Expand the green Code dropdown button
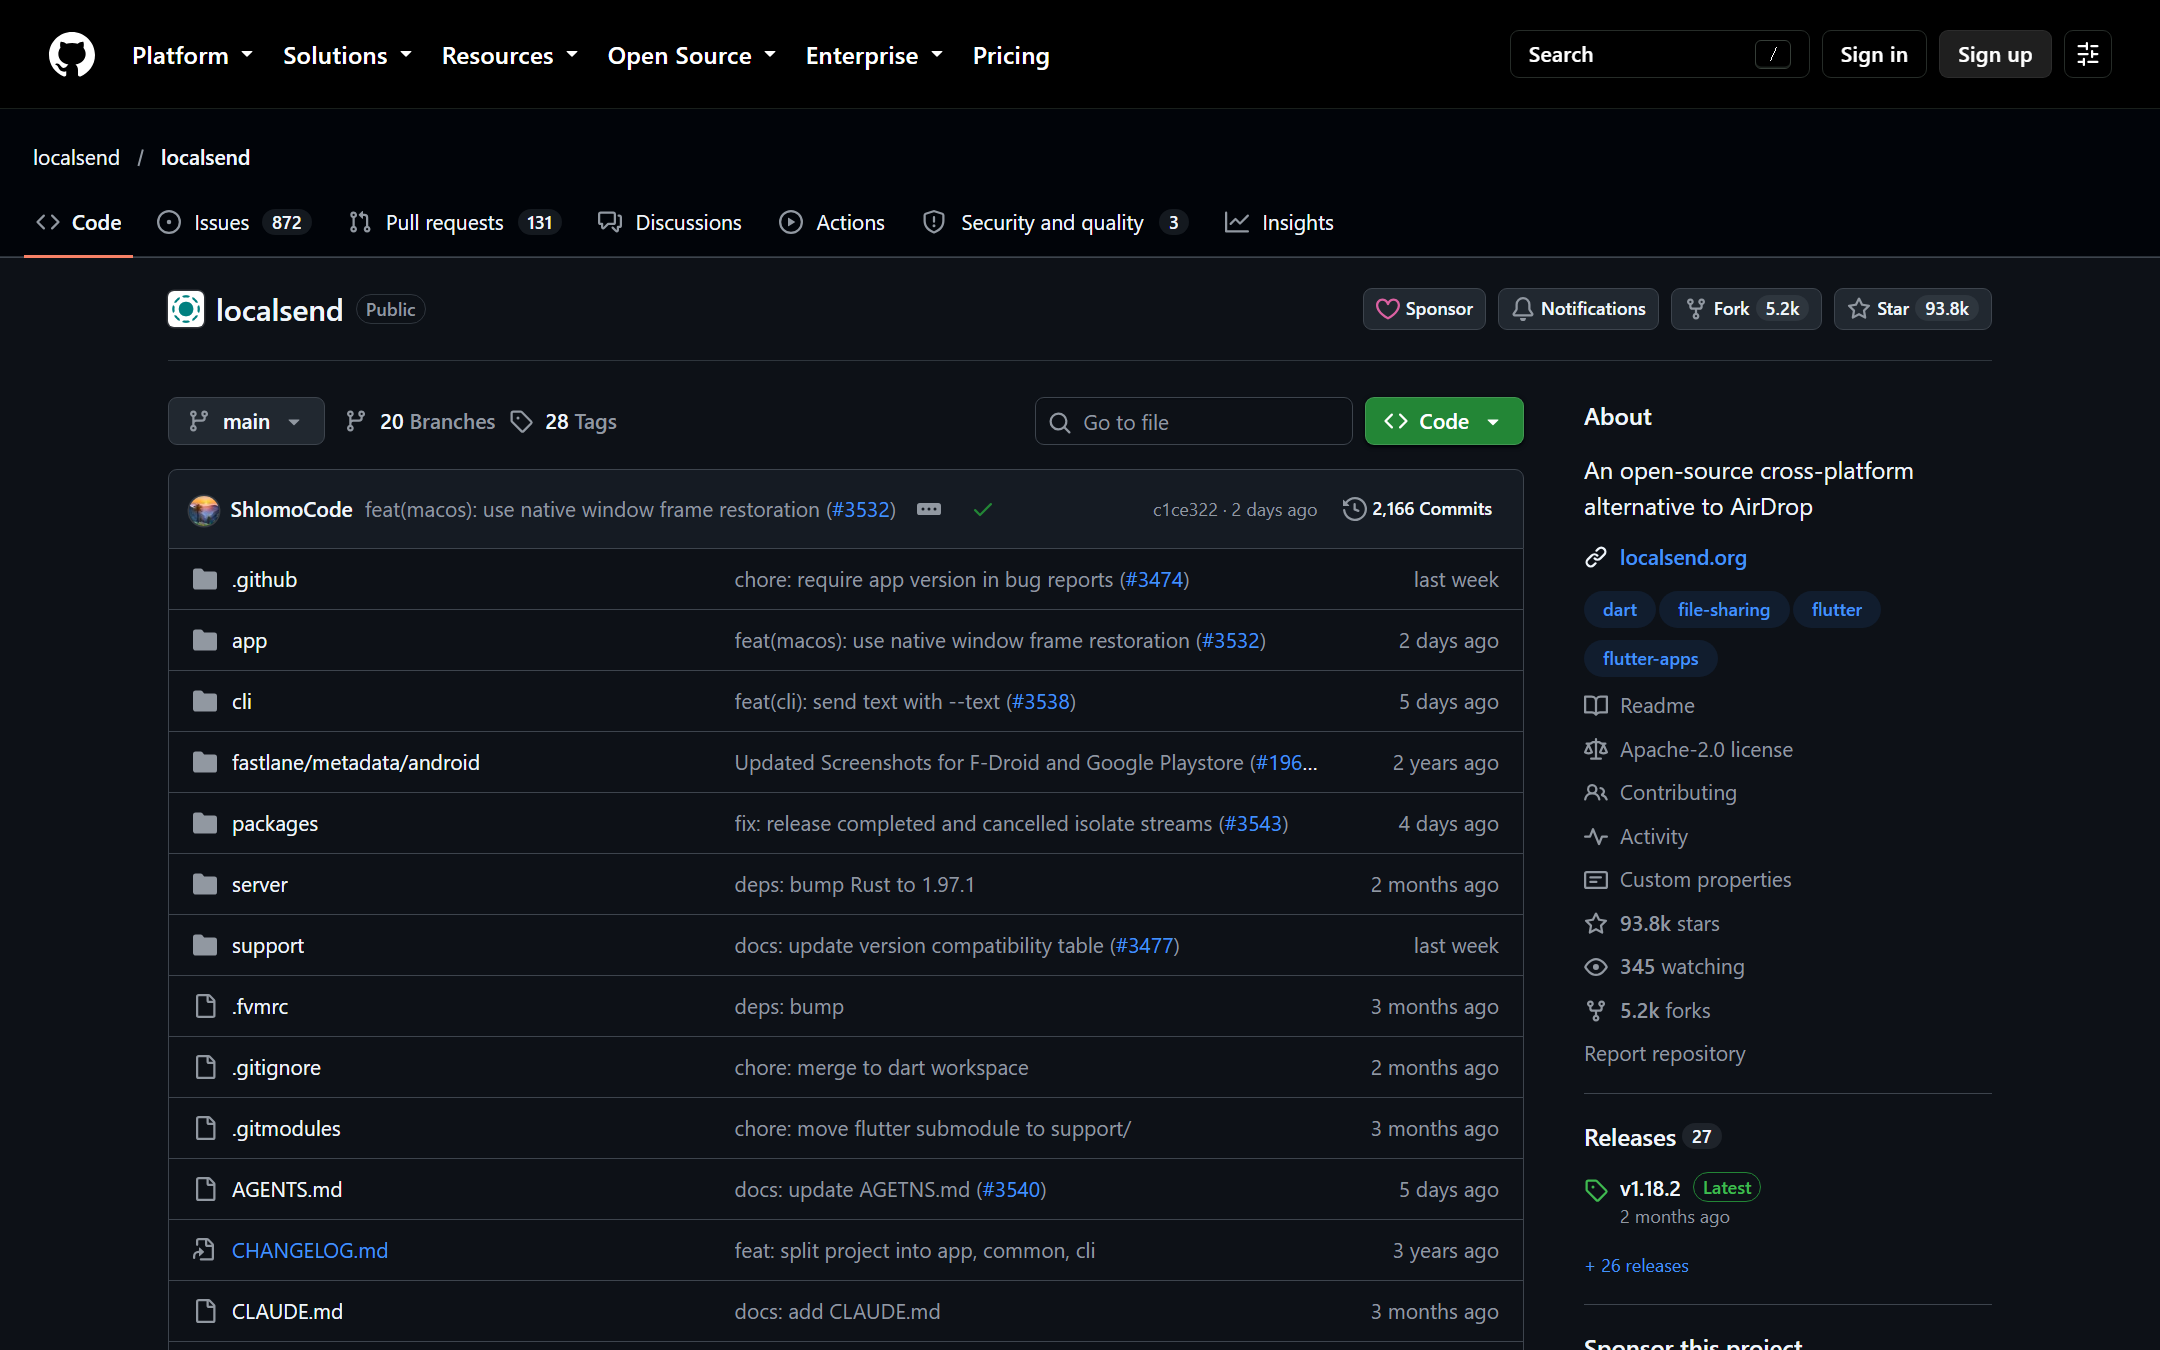2160x1350 pixels. pos(1444,421)
